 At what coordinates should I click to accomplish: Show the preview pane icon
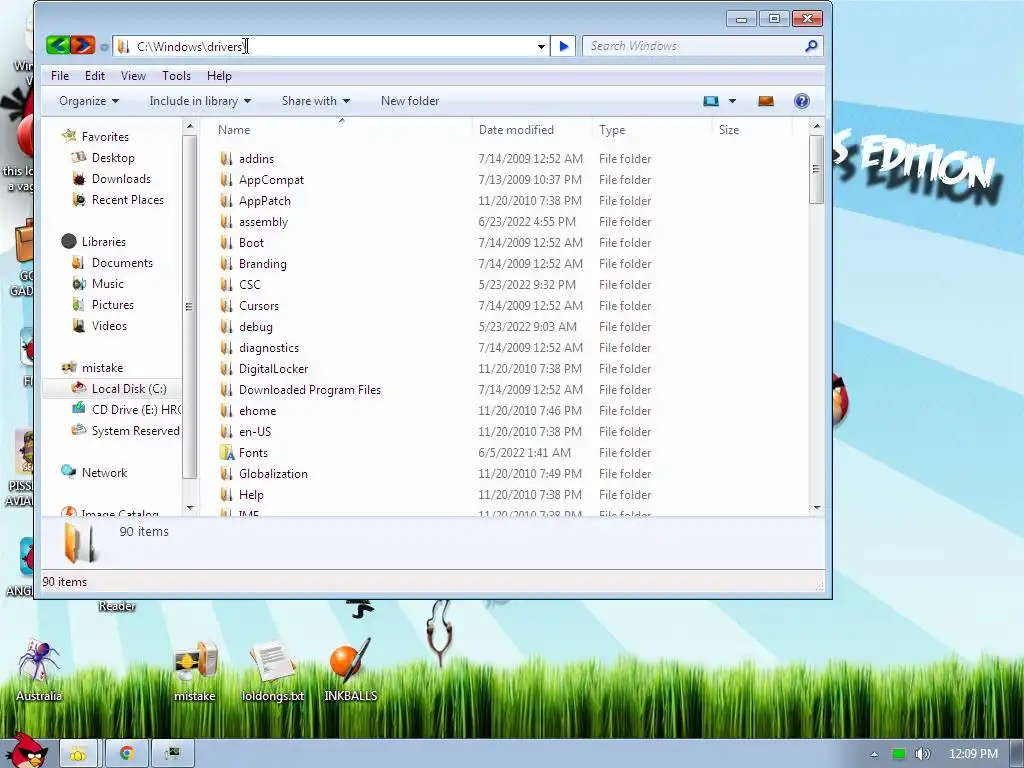[765, 101]
